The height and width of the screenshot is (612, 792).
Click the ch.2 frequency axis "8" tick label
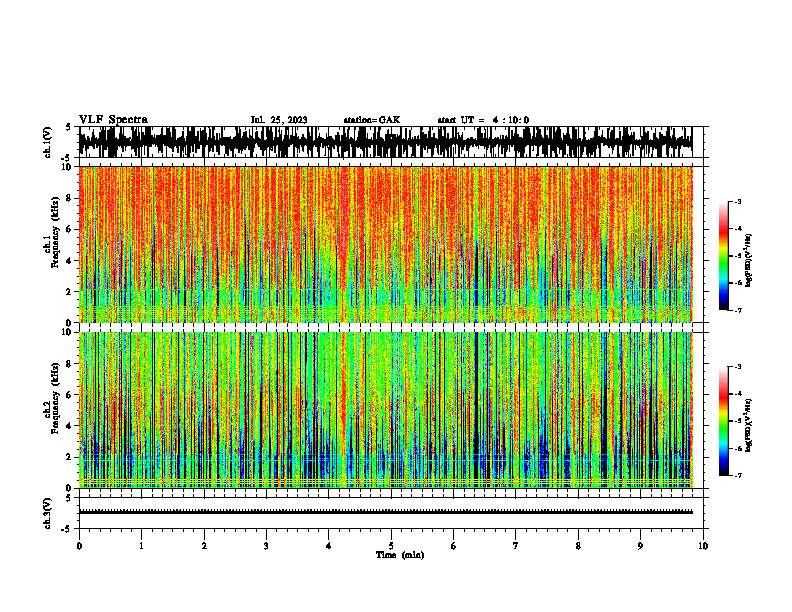pyautogui.click(x=70, y=364)
